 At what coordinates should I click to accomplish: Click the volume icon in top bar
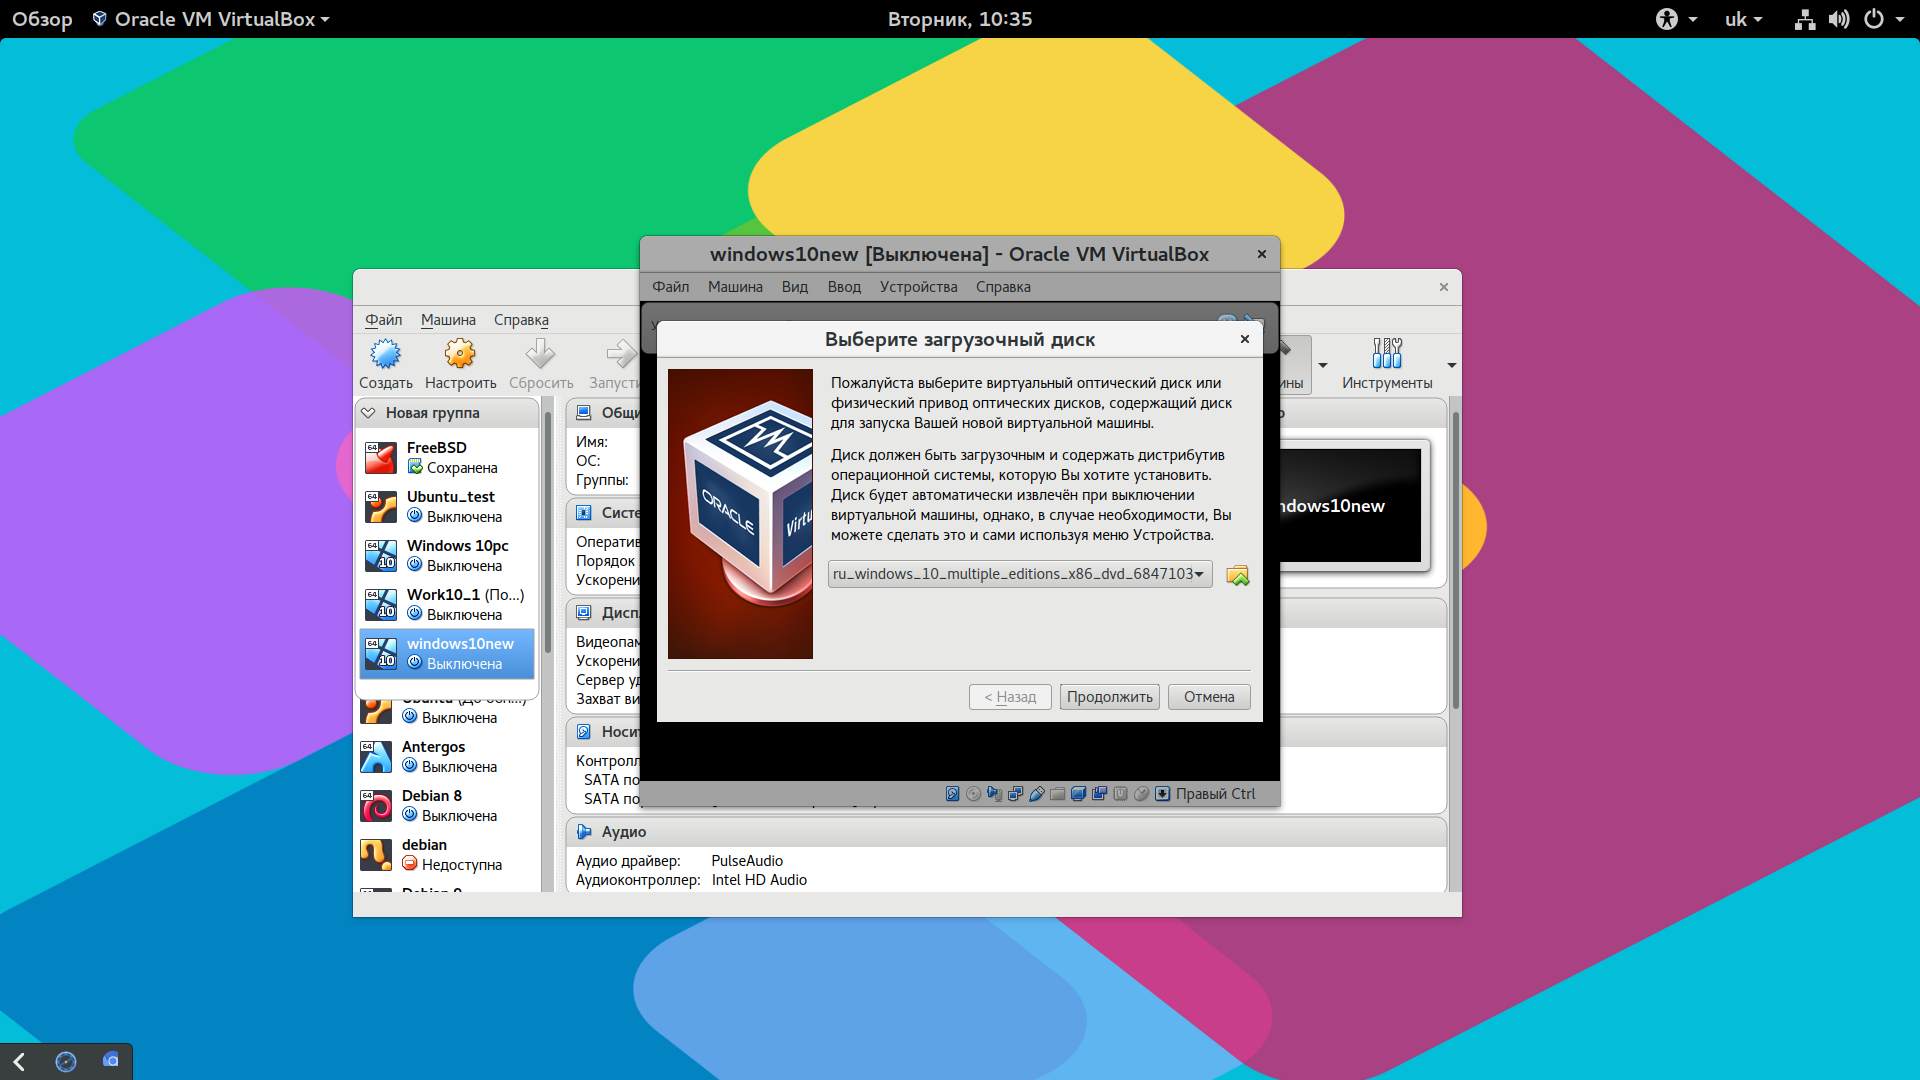tap(1844, 18)
